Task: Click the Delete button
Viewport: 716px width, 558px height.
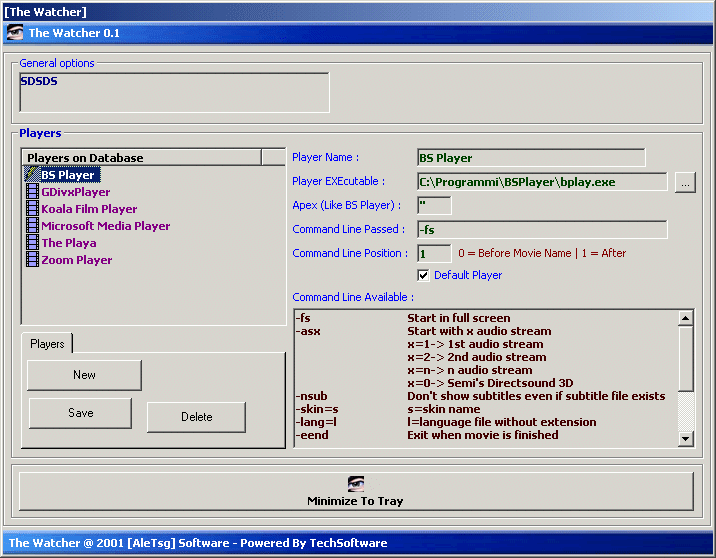Action: (x=196, y=416)
